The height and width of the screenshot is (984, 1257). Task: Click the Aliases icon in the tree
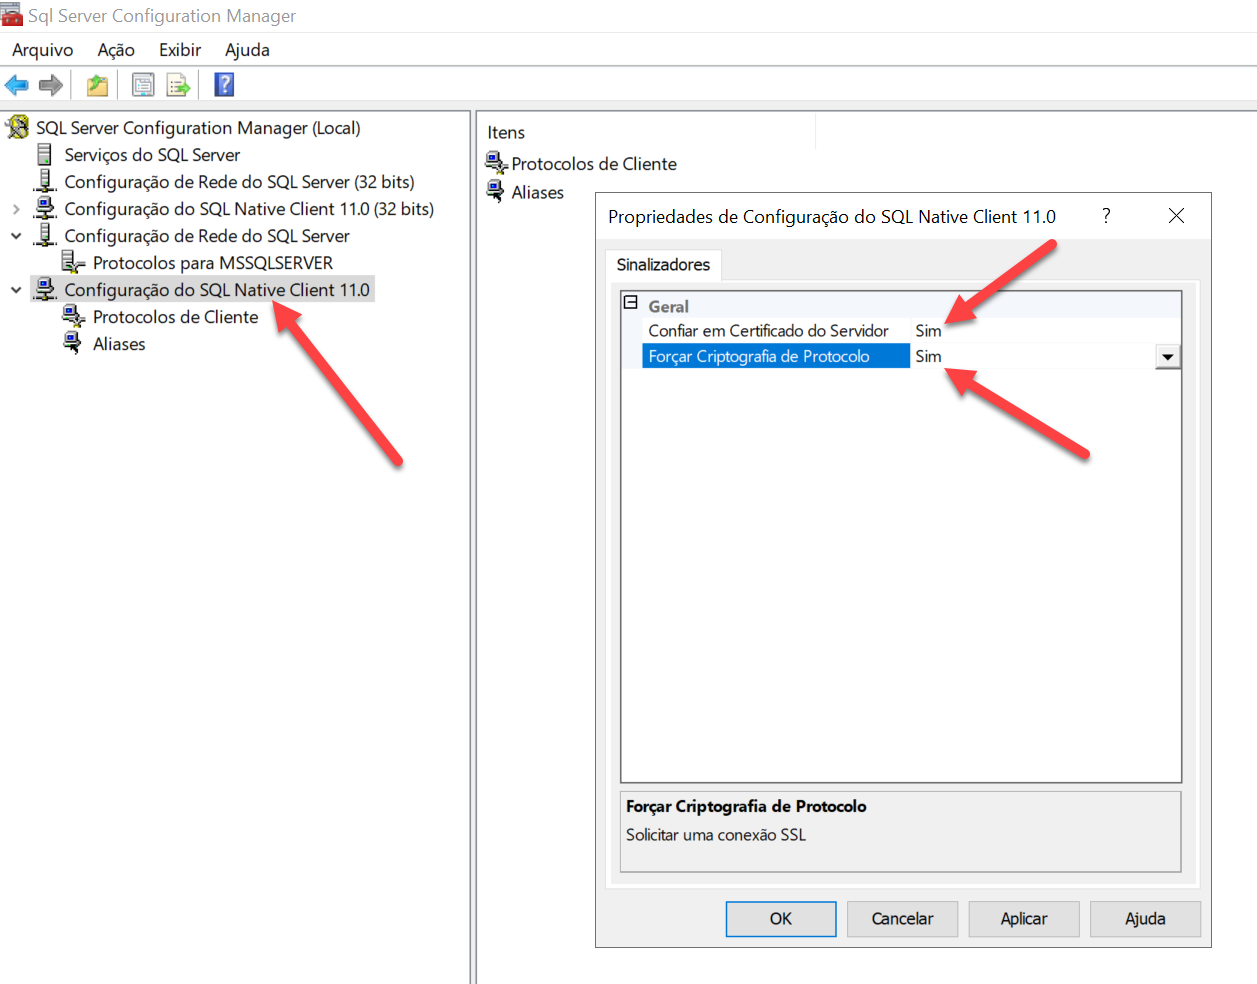(73, 343)
